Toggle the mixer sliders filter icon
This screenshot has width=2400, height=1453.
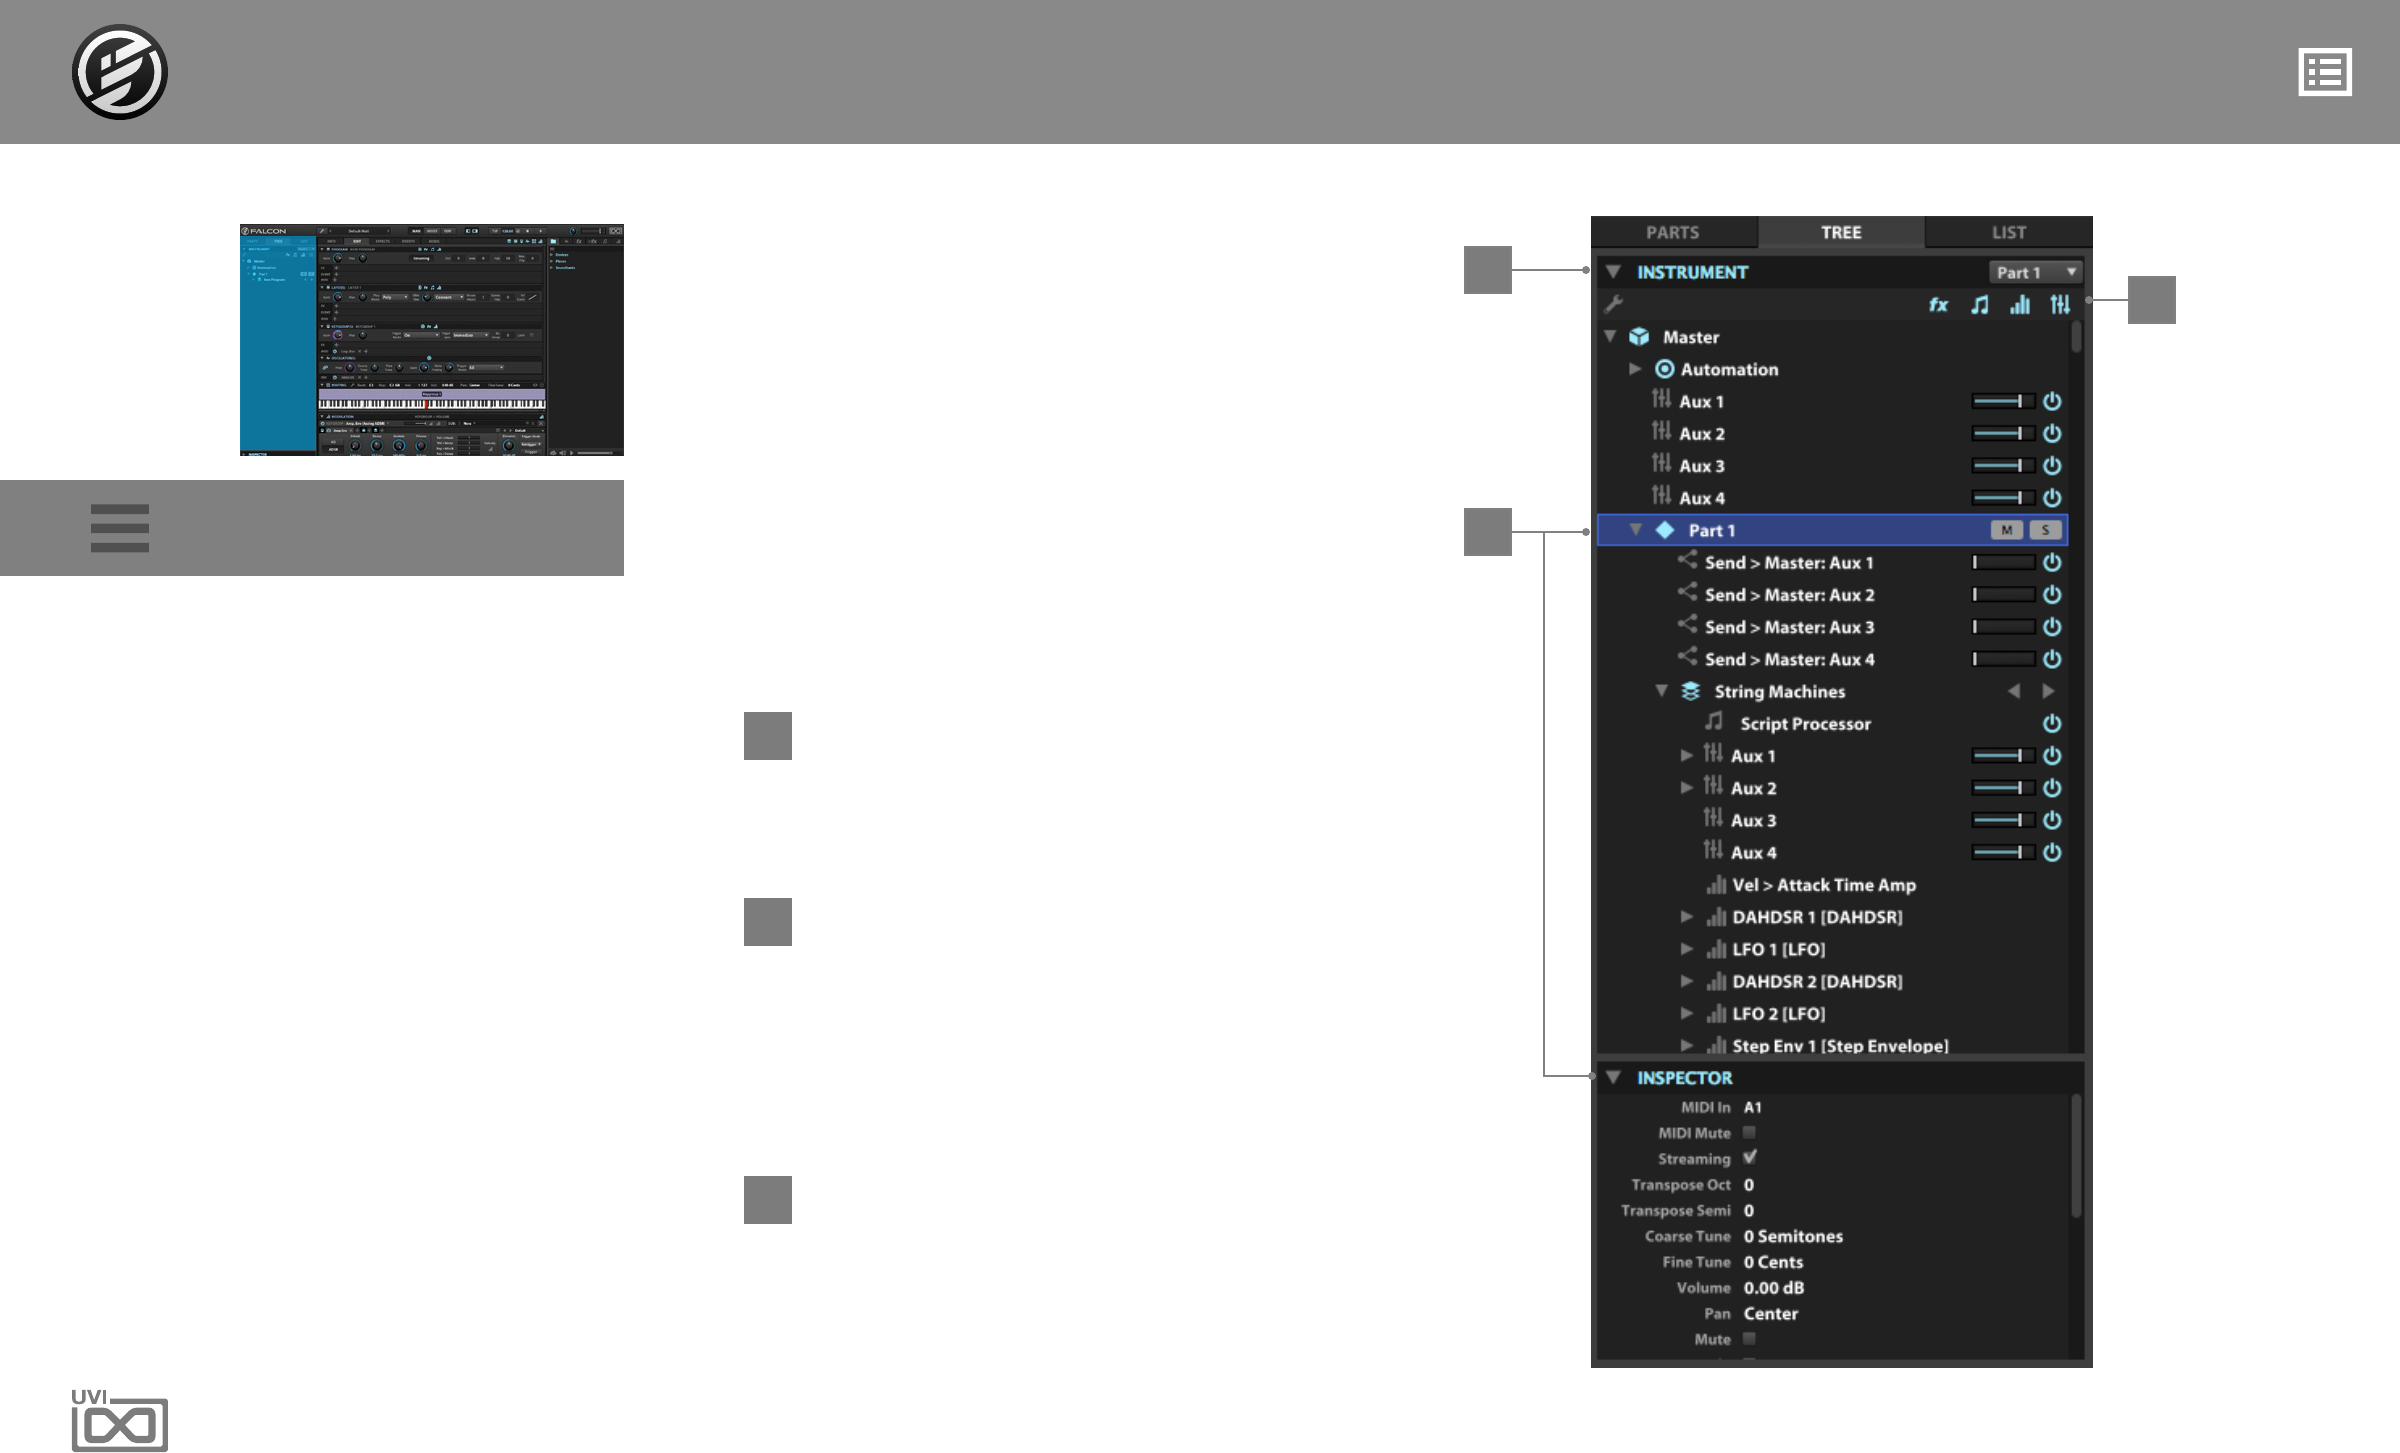pos(2060,305)
